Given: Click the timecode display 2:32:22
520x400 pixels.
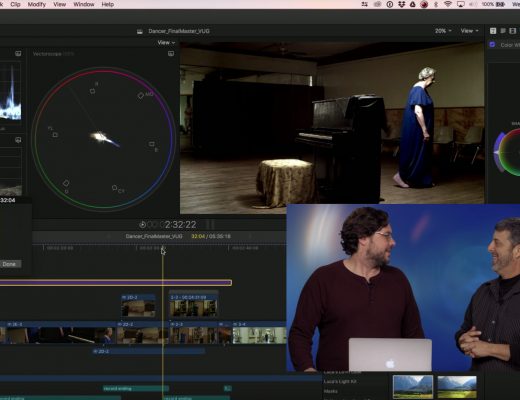Looking at the screenshot, I should tap(180, 225).
